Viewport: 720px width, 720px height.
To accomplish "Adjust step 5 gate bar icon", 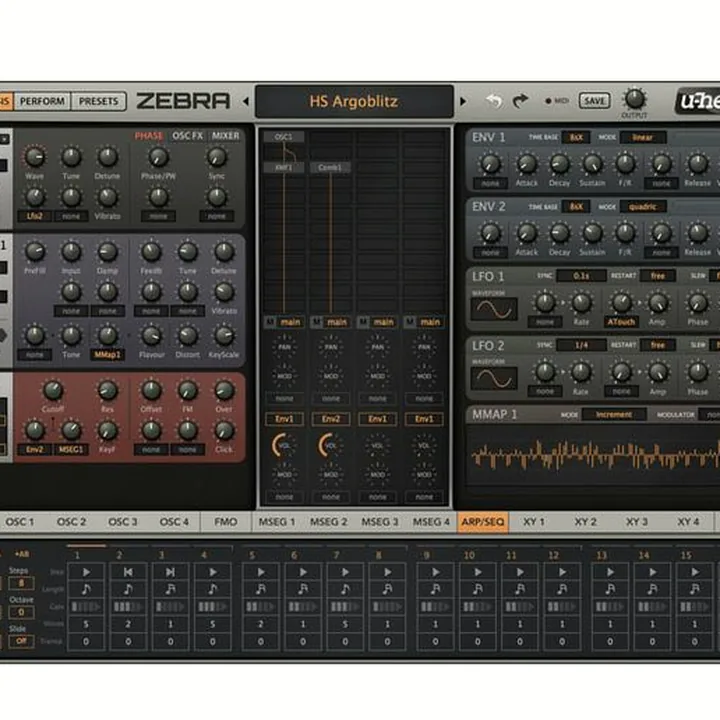I will tap(260, 607).
